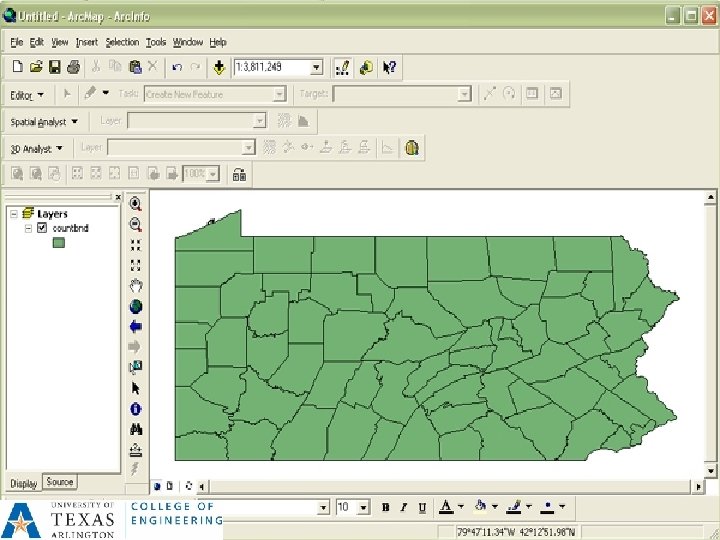Click the Print icon in the standard toolbar
This screenshot has width=720, height=540.
(73, 67)
